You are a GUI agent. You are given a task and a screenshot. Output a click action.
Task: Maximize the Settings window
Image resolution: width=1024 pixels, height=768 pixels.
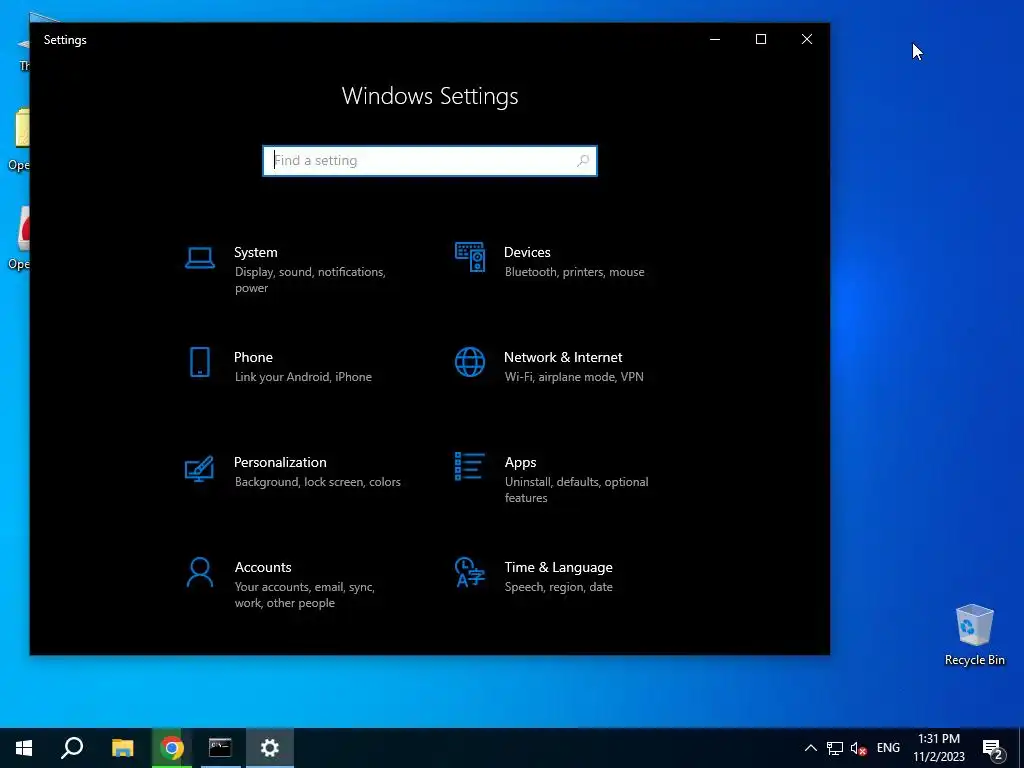(761, 39)
